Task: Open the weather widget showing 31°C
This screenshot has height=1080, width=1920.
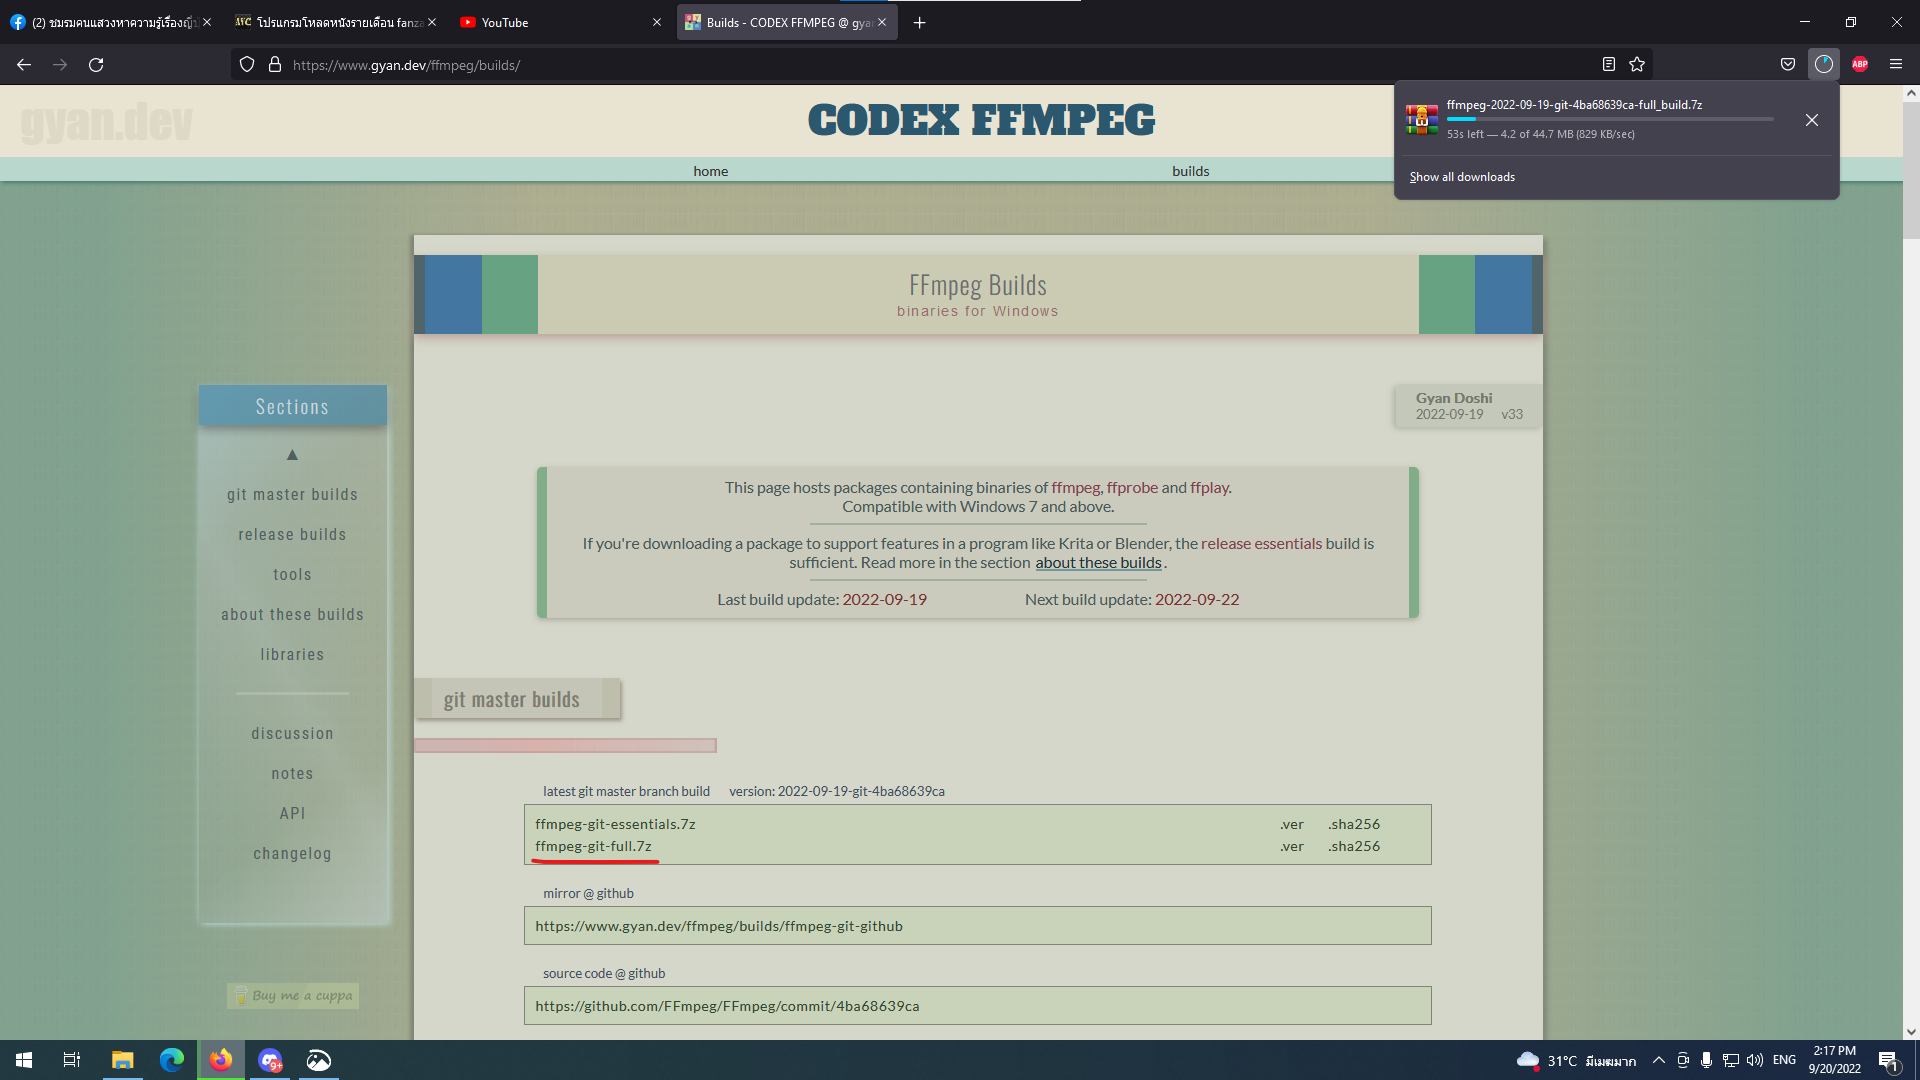Action: pyautogui.click(x=1576, y=1060)
